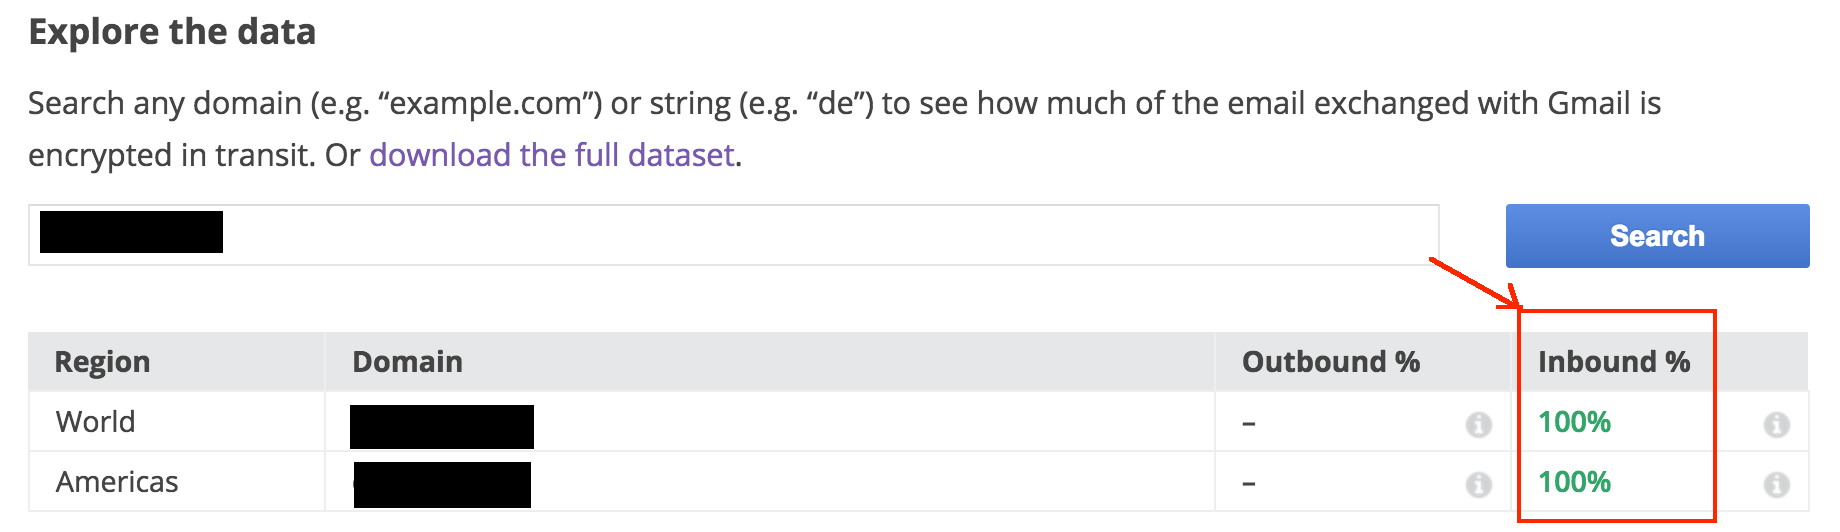
Task: Click the Americas region cell
Action: point(117,482)
